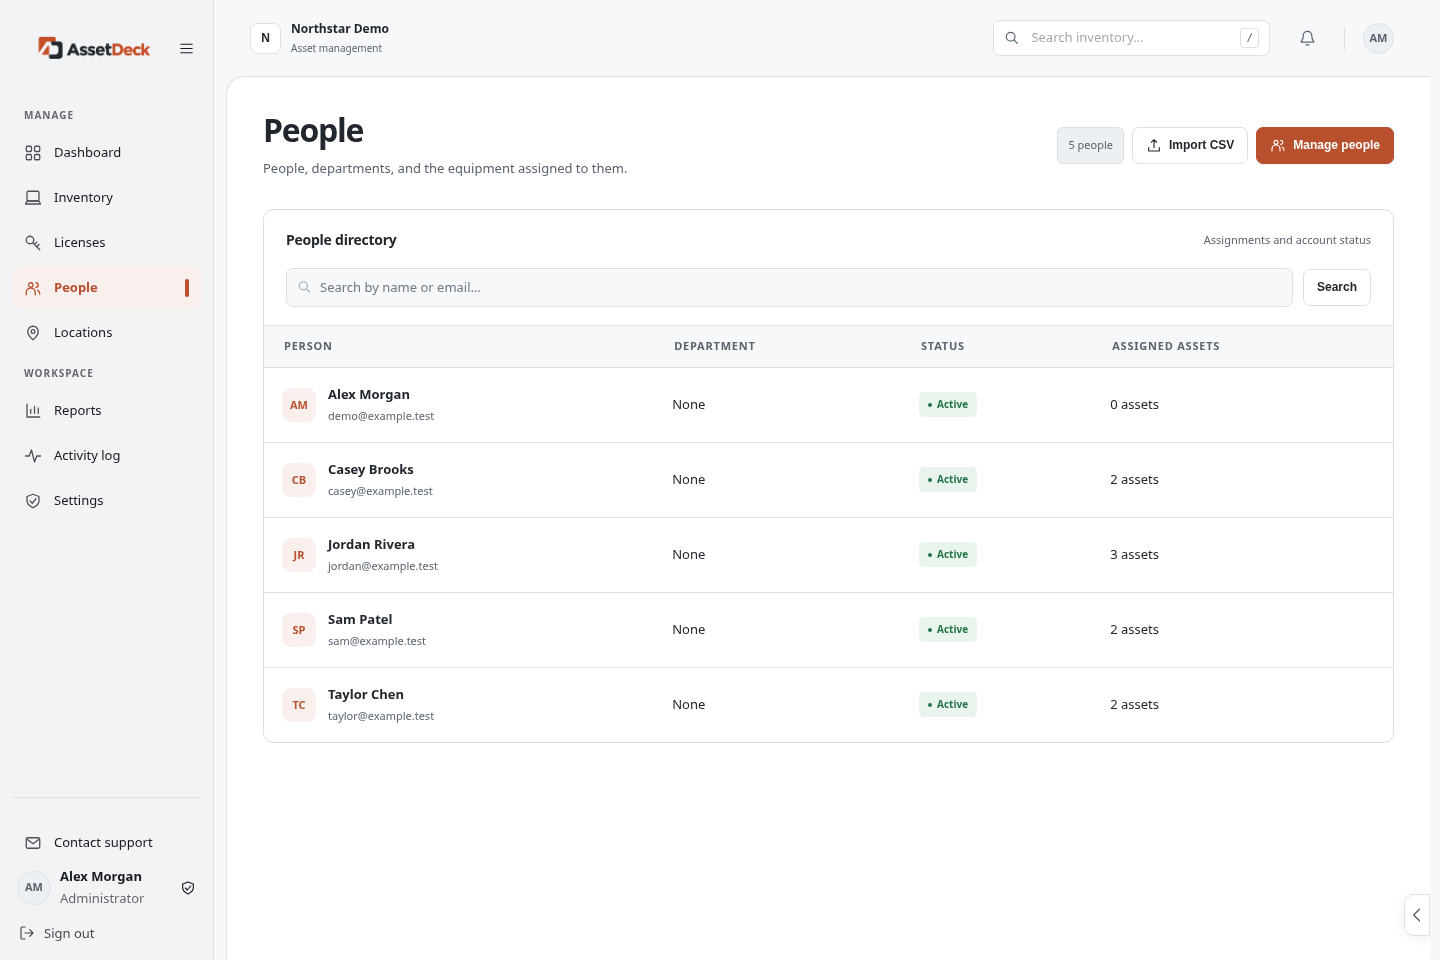Click the 5 people count badge

(x=1090, y=145)
